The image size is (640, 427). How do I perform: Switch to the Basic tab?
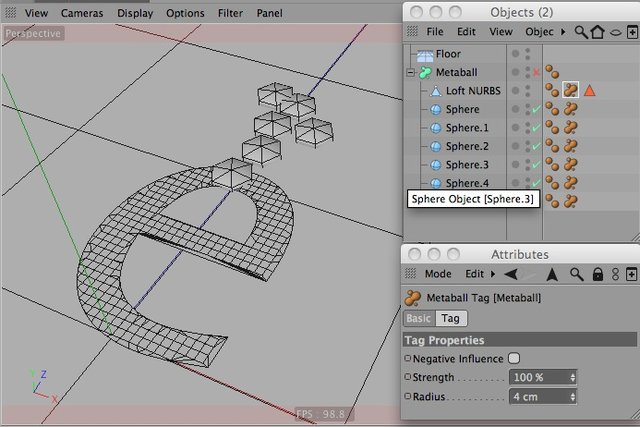click(x=419, y=318)
